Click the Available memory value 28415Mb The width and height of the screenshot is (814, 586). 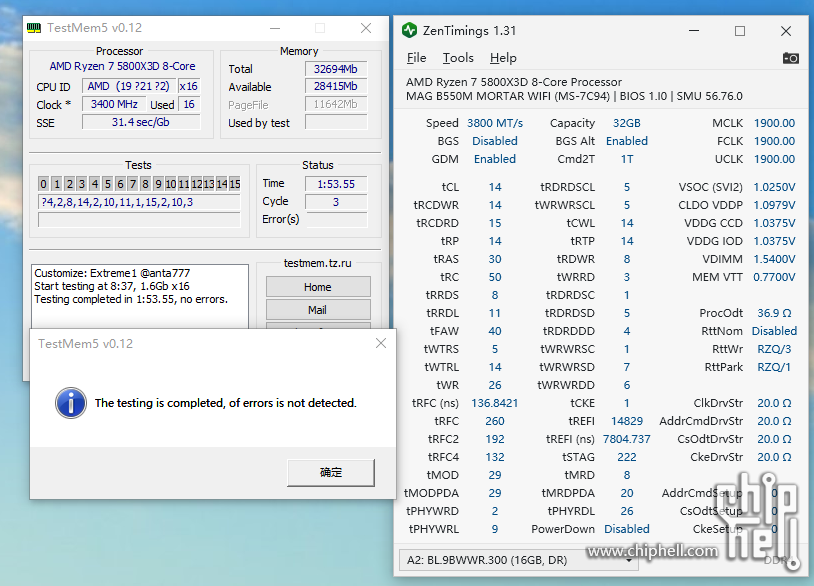click(x=336, y=86)
